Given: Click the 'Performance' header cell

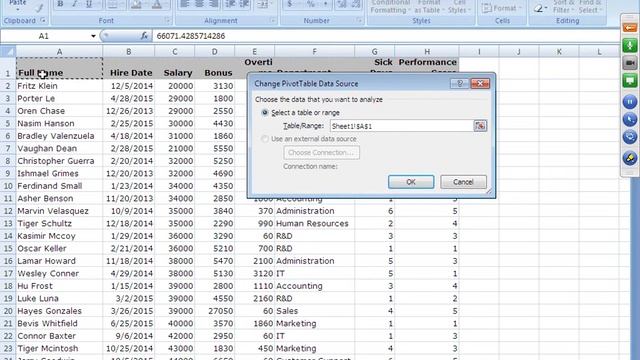Looking at the screenshot, I should pyautogui.click(x=427, y=68).
